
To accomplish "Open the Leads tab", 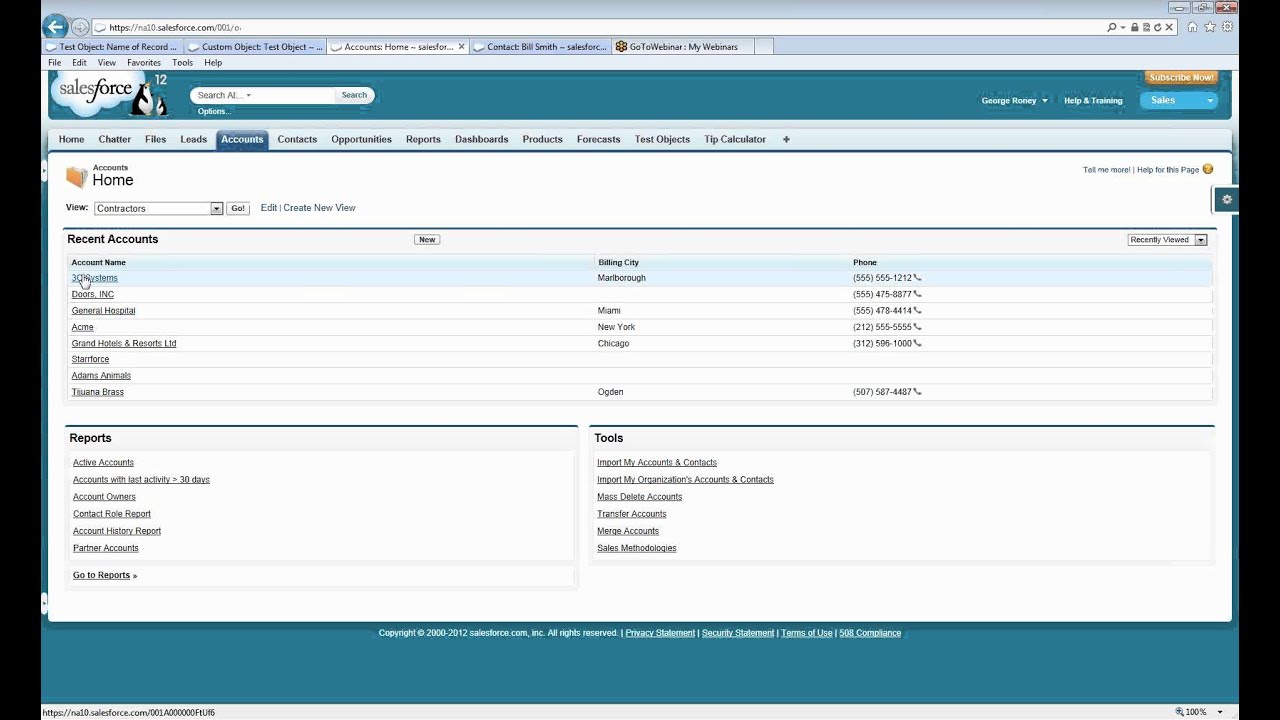I will tap(193, 139).
